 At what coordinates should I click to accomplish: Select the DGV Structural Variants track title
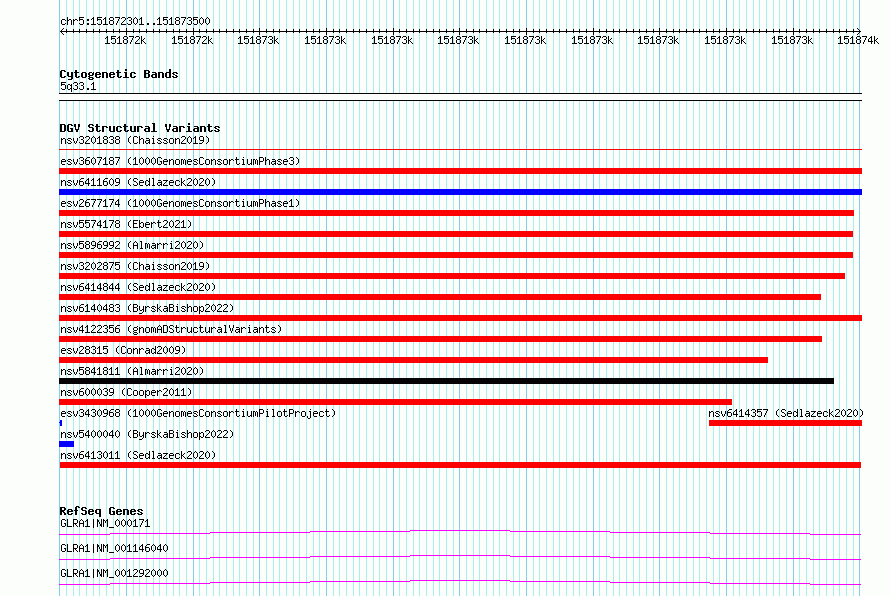click(140, 128)
